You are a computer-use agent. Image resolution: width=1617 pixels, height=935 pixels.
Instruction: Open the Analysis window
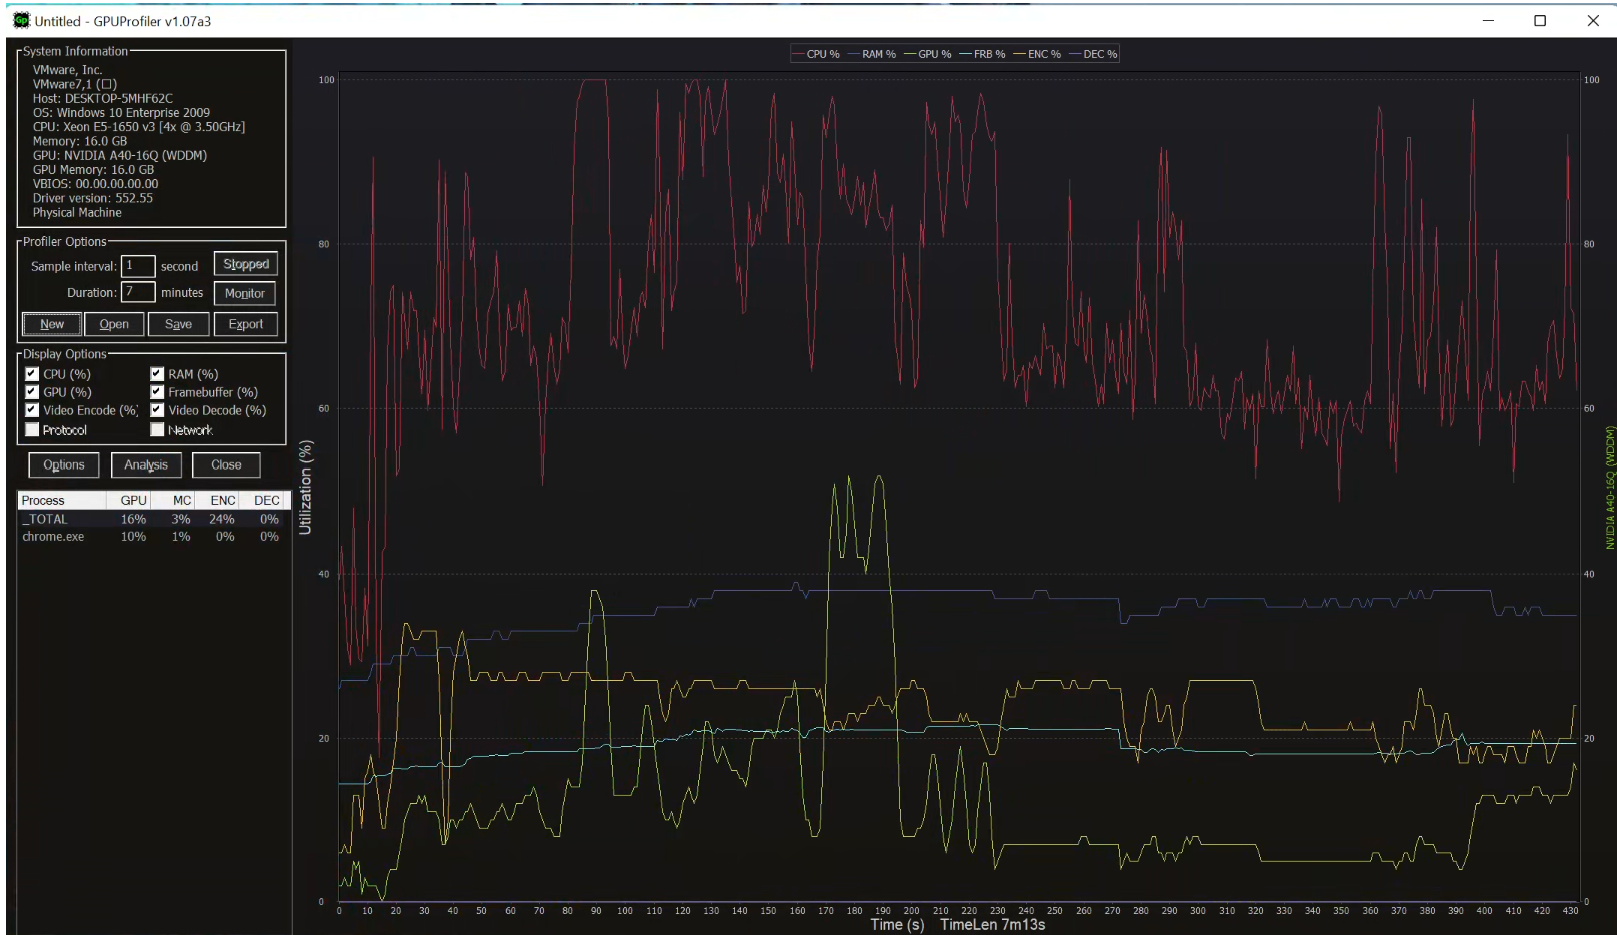pyautogui.click(x=146, y=465)
